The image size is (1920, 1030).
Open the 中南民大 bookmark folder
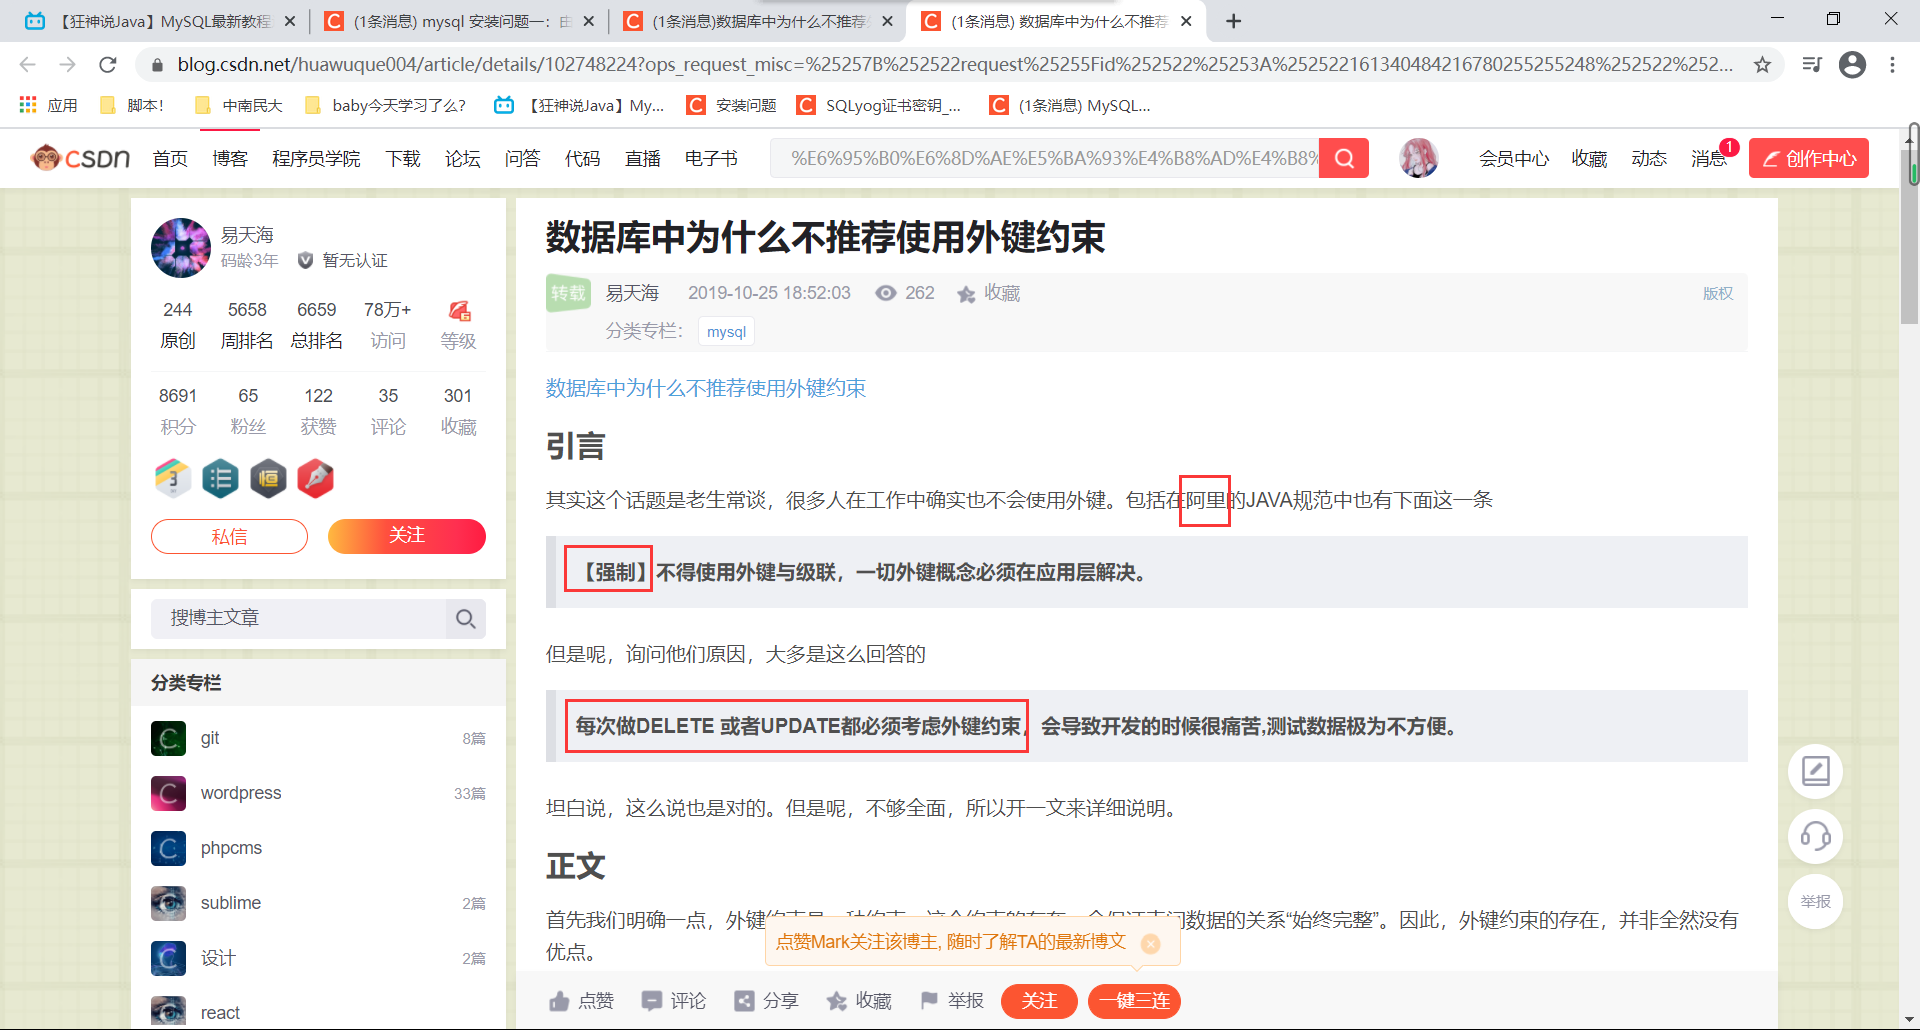coord(239,105)
